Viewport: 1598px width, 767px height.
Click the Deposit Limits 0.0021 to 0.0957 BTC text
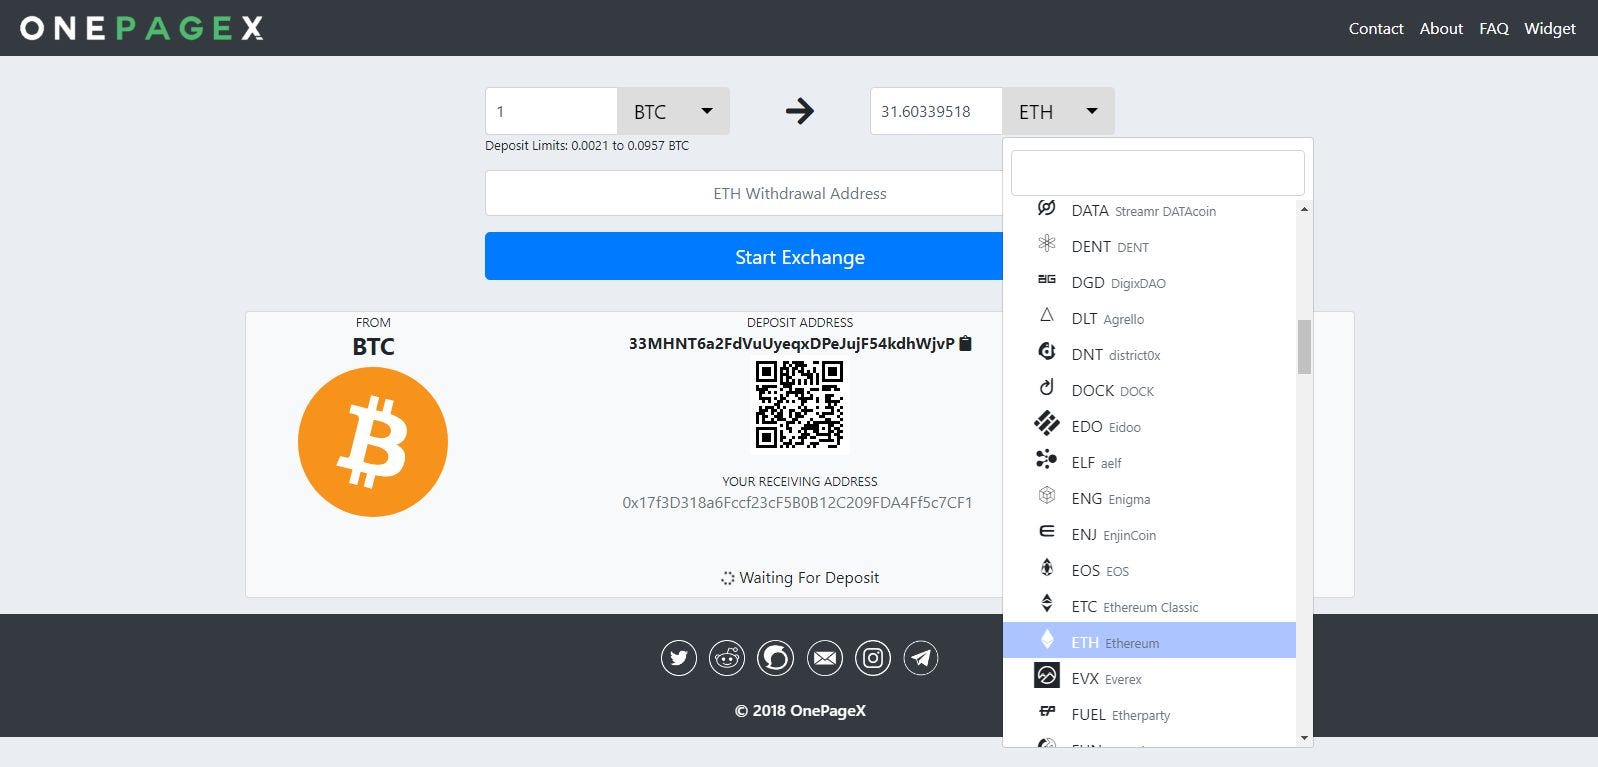tap(587, 146)
